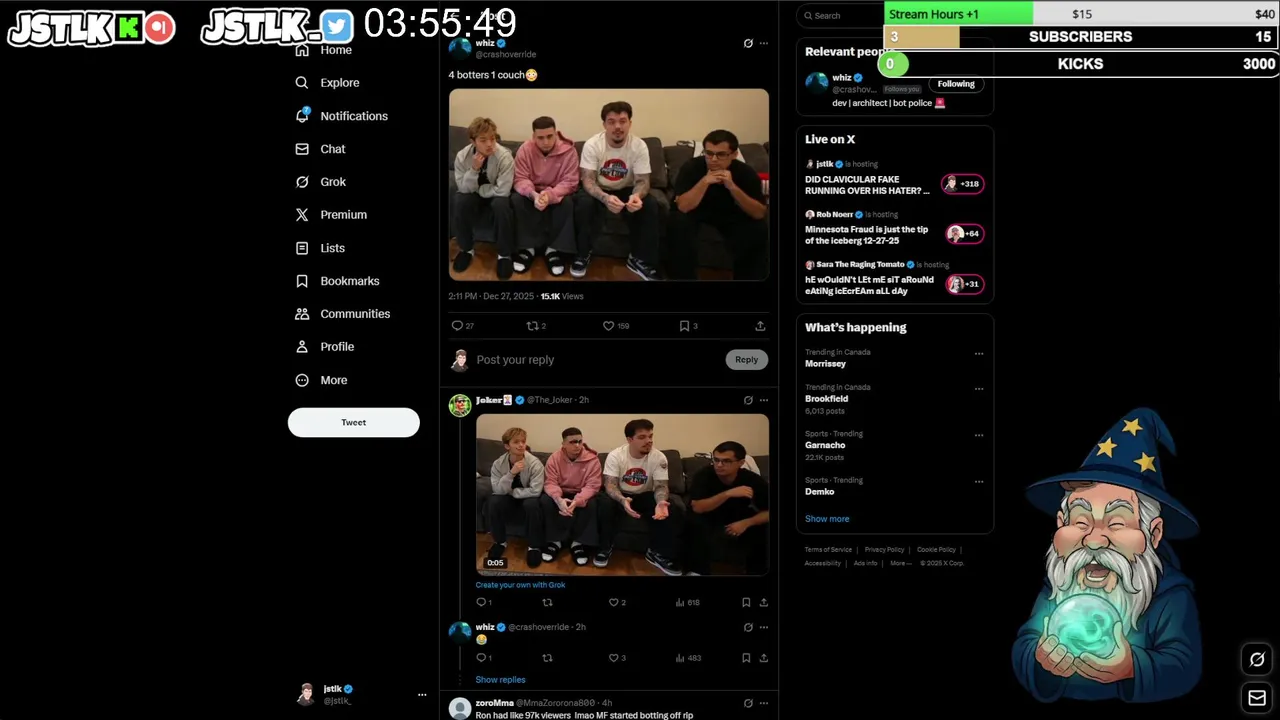Open Bookmarks in the sidebar
The width and height of the screenshot is (1280, 720).
(337, 281)
